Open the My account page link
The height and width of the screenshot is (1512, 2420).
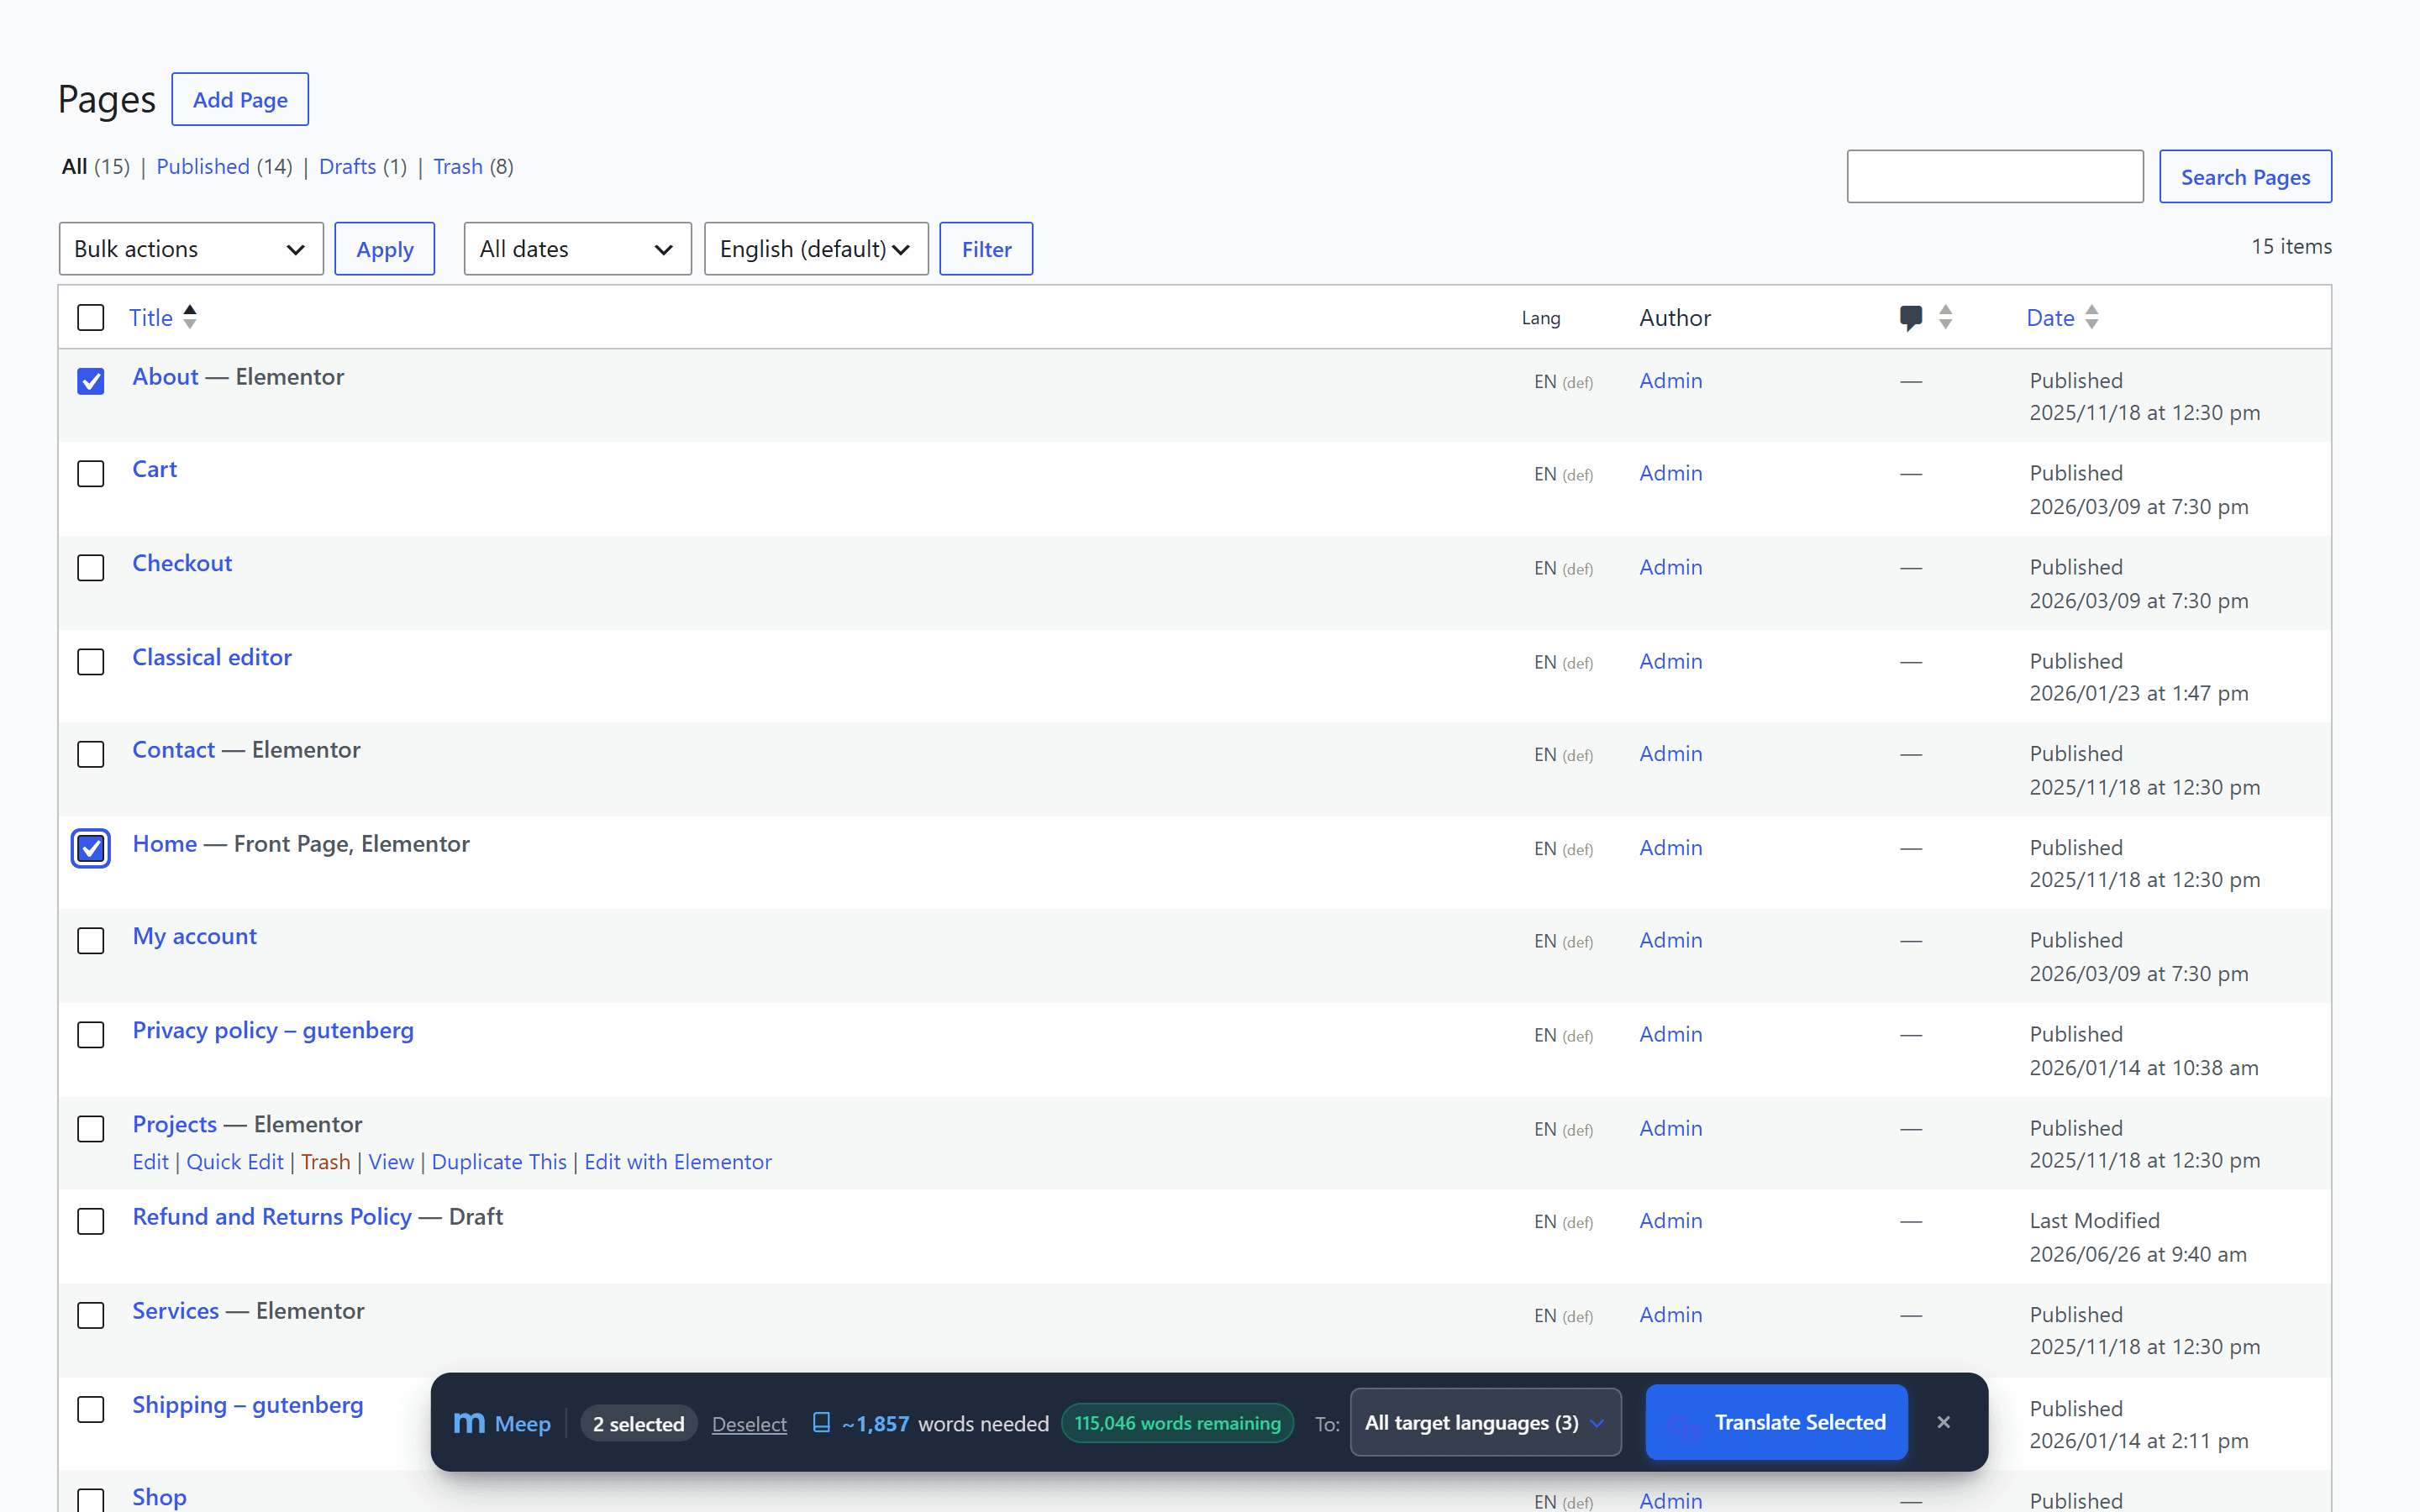[195, 936]
